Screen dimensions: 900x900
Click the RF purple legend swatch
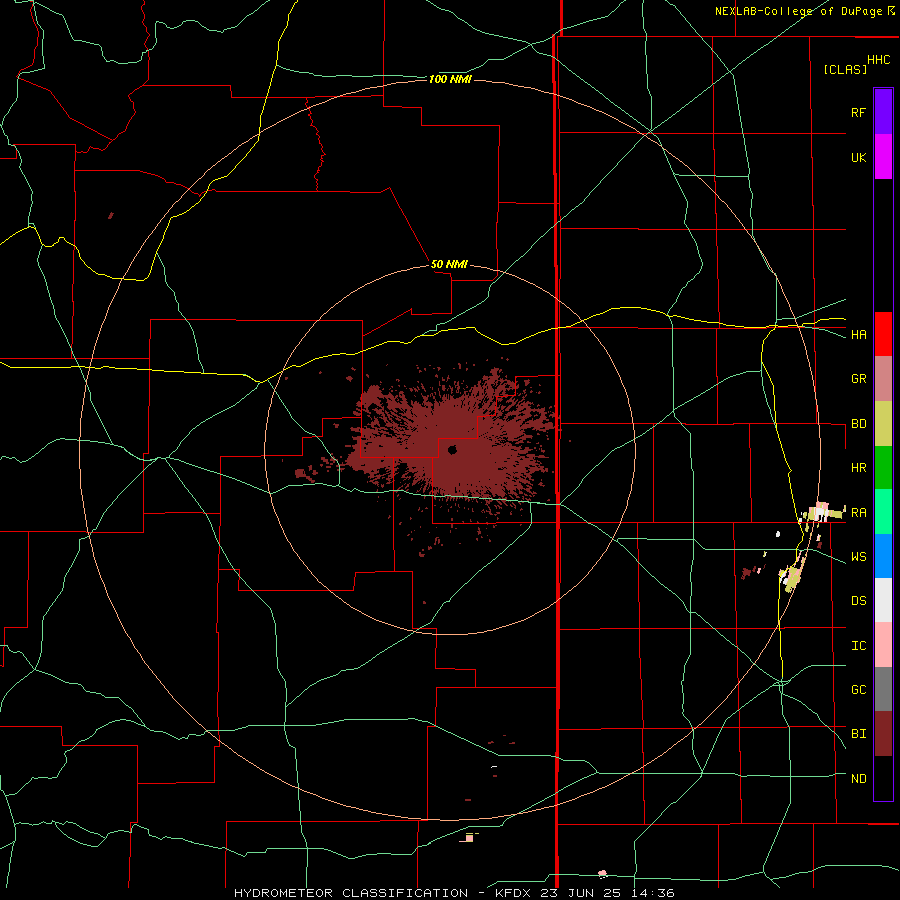[x=883, y=112]
